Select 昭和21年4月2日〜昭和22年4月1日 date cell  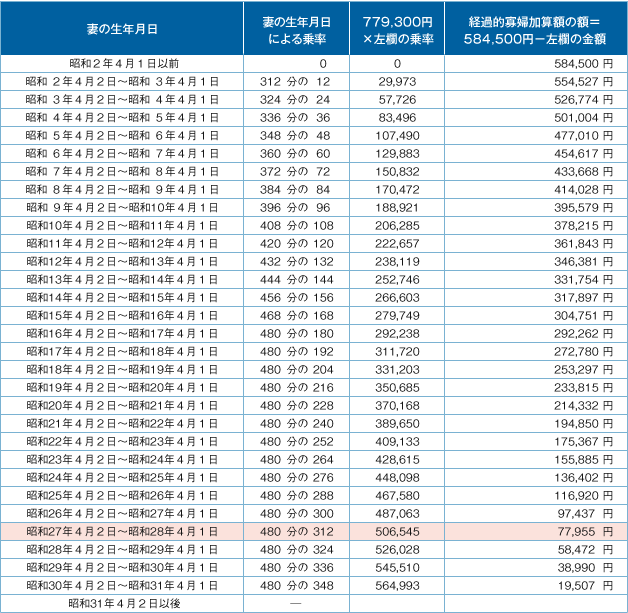coord(122,424)
